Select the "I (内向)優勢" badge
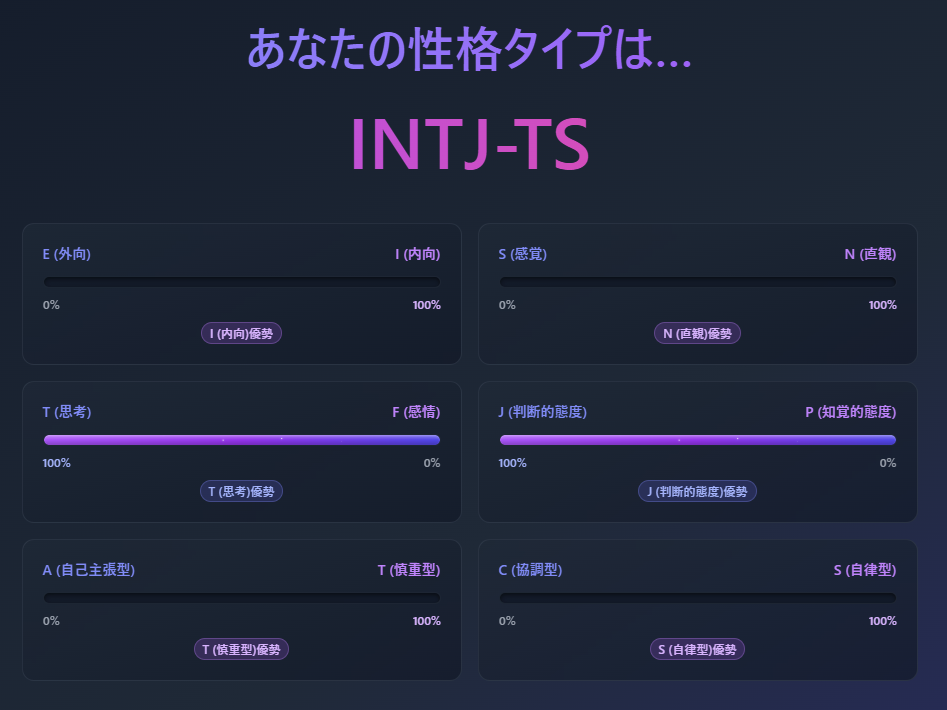947x710 pixels. pyautogui.click(x=241, y=333)
